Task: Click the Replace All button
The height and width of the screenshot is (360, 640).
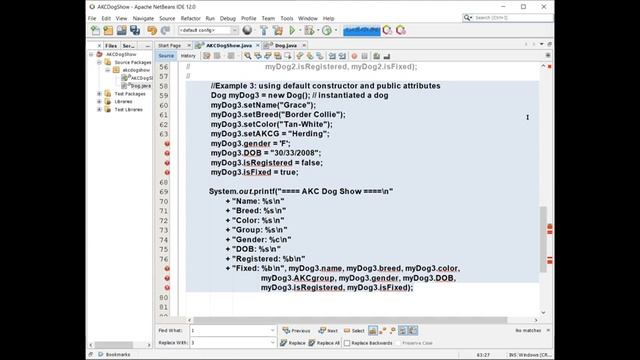Action: (x=324, y=343)
